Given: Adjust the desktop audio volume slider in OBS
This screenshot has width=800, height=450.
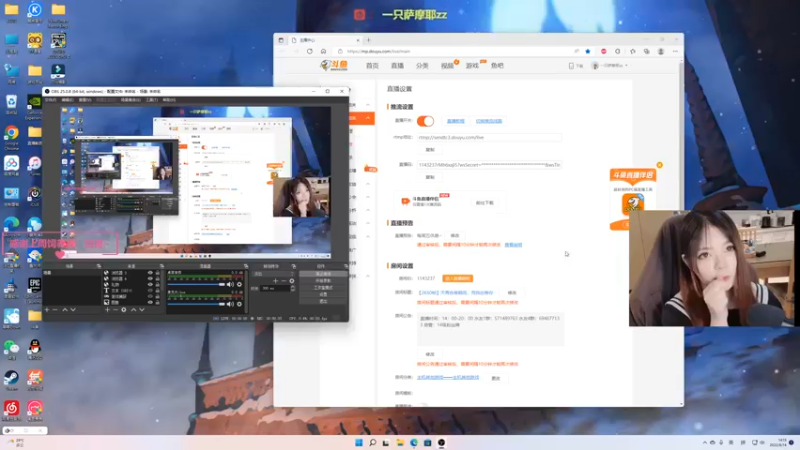Looking at the screenshot, I should [196, 284].
